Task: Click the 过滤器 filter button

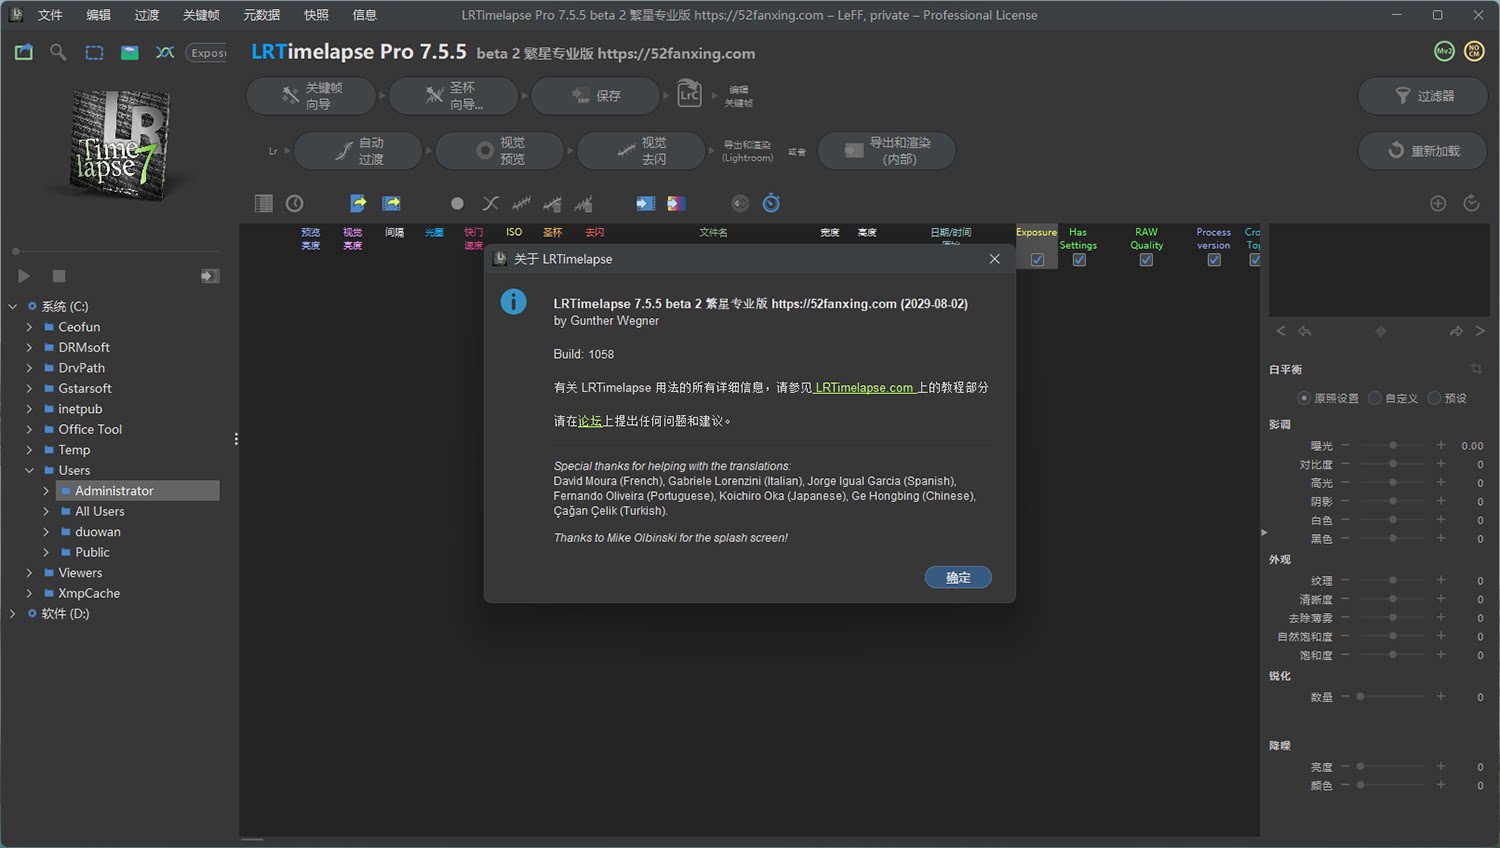Action: (1422, 96)
